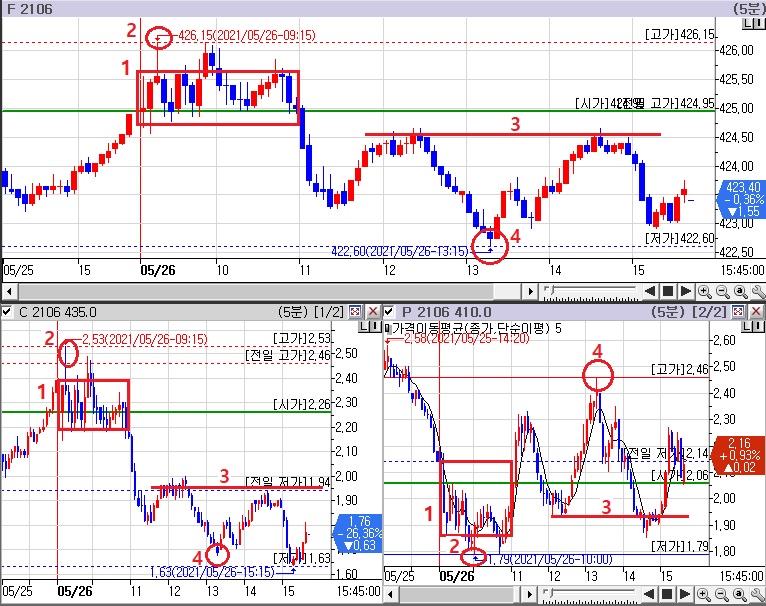Open wrench settings for F 2106 chart

point(758,292)
